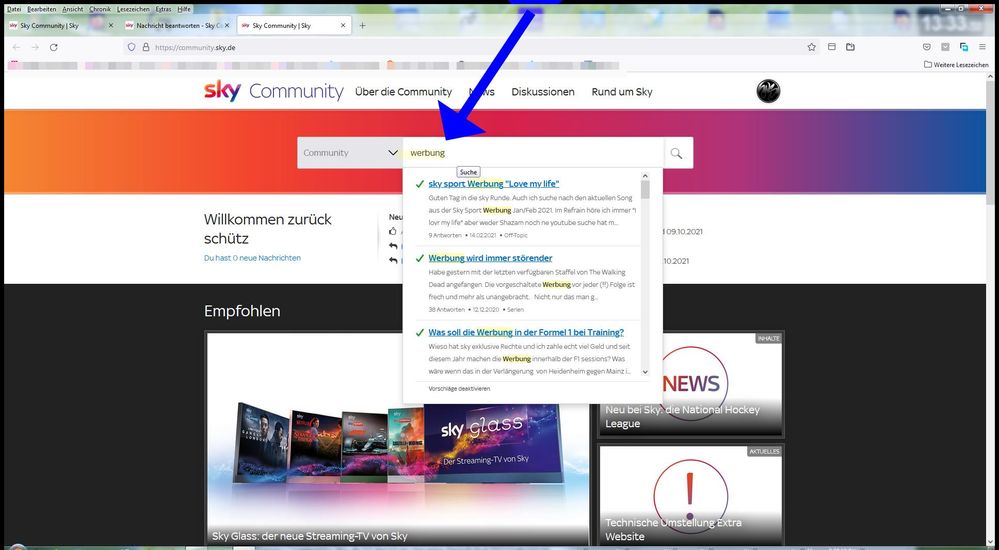Close the first Sky Community tab

[x=111, y=25]
